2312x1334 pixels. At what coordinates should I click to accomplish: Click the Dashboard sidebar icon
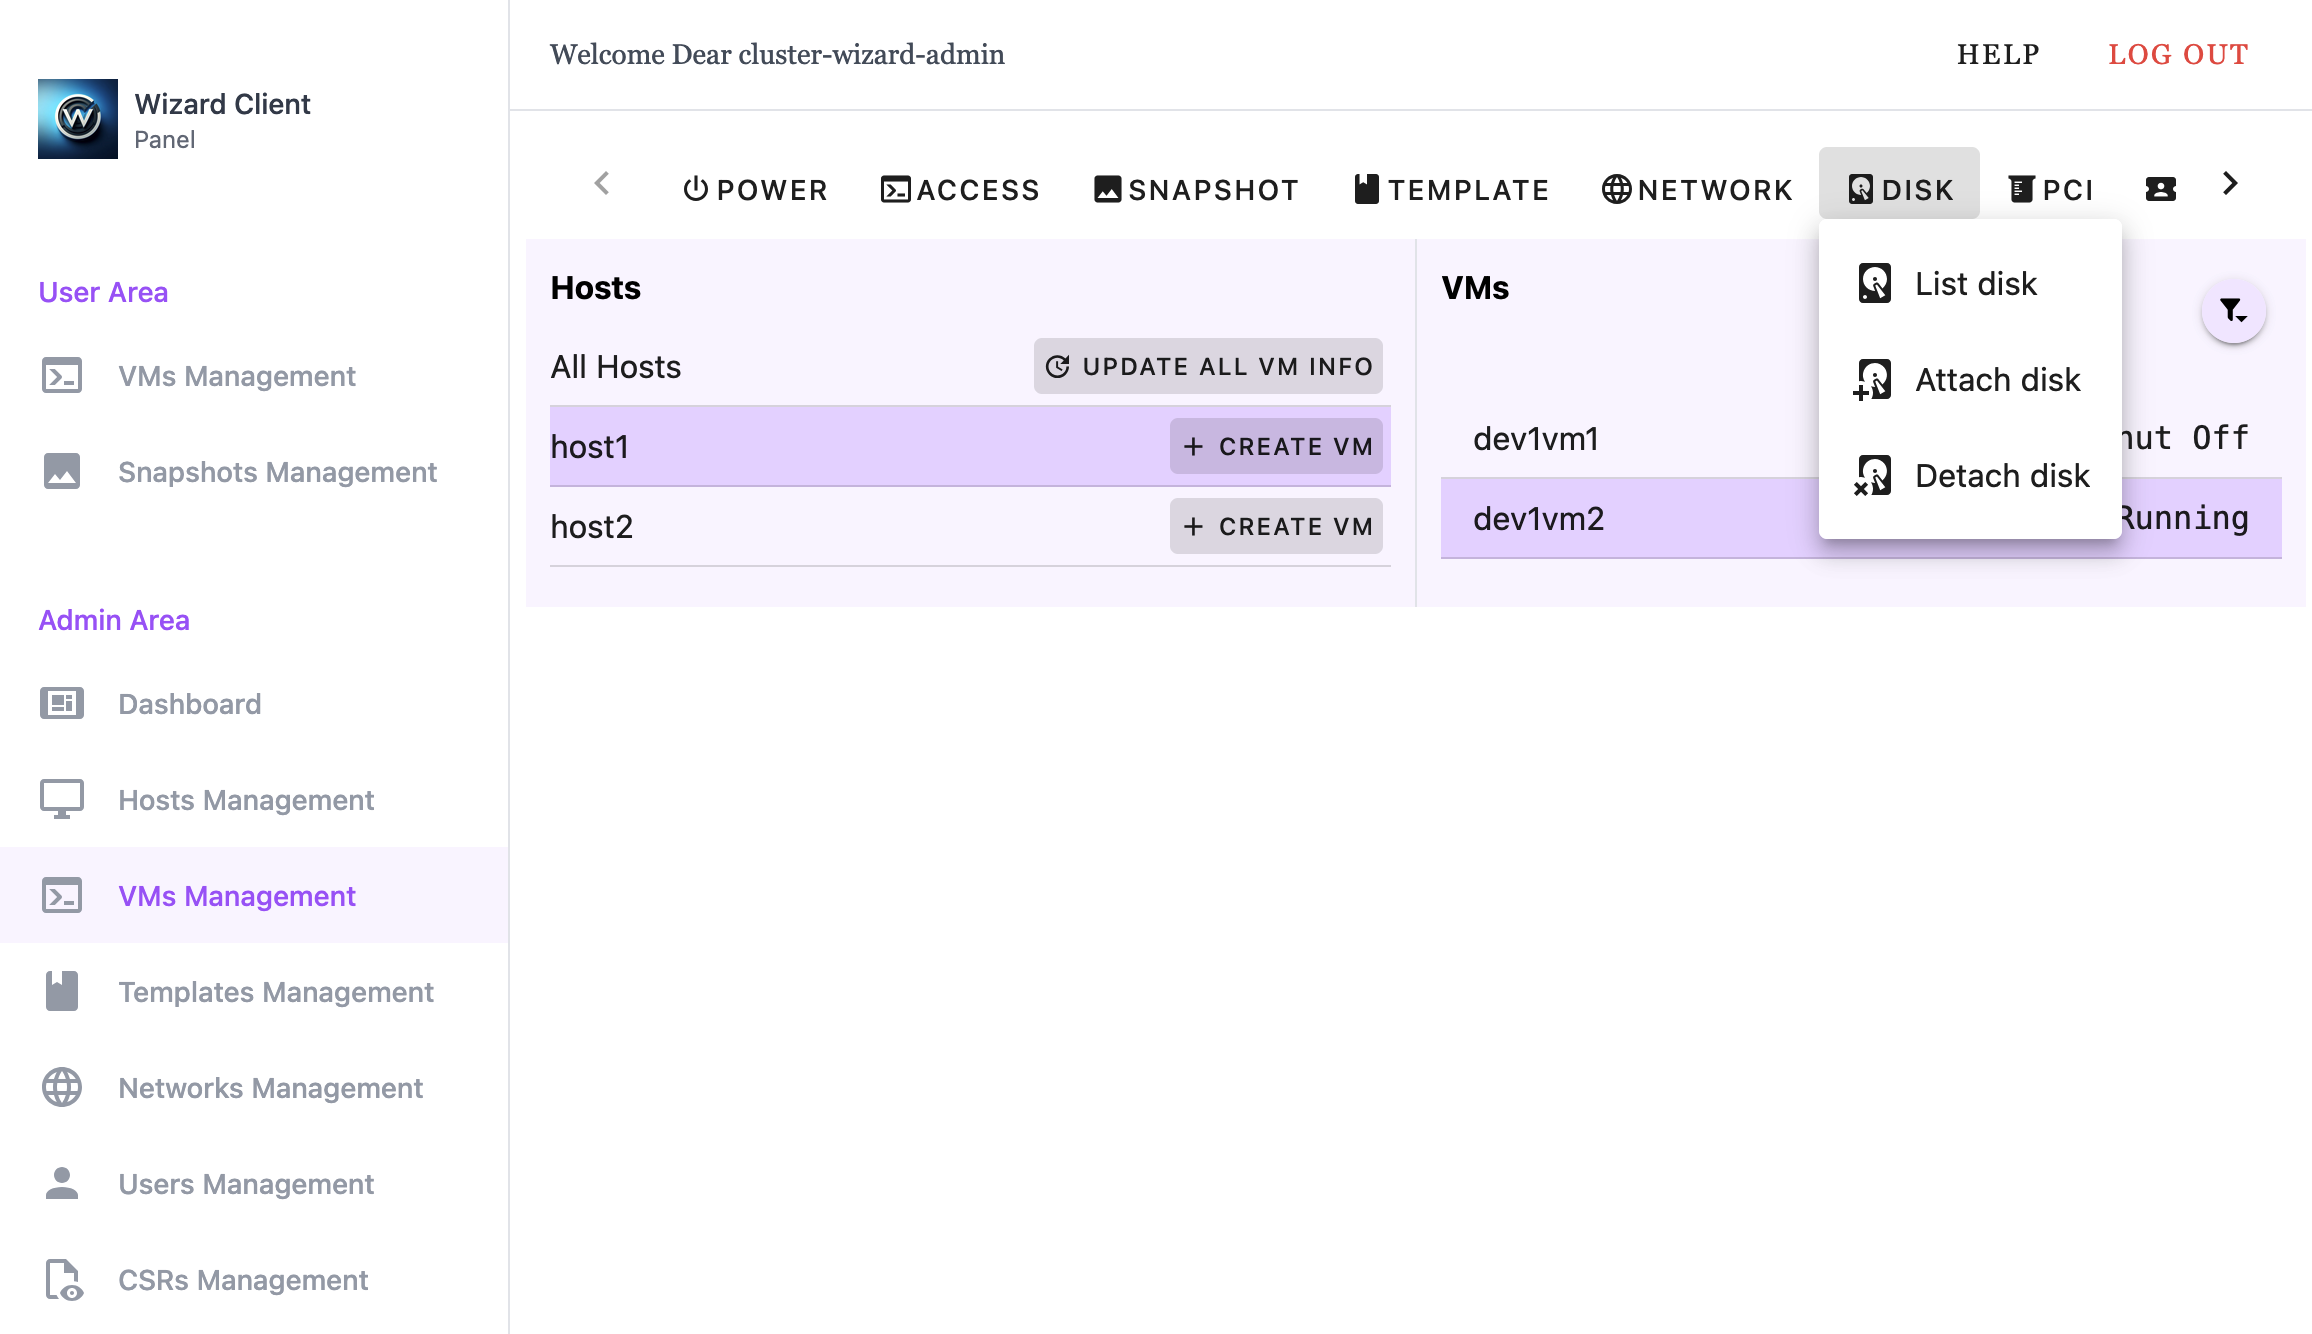62,704
